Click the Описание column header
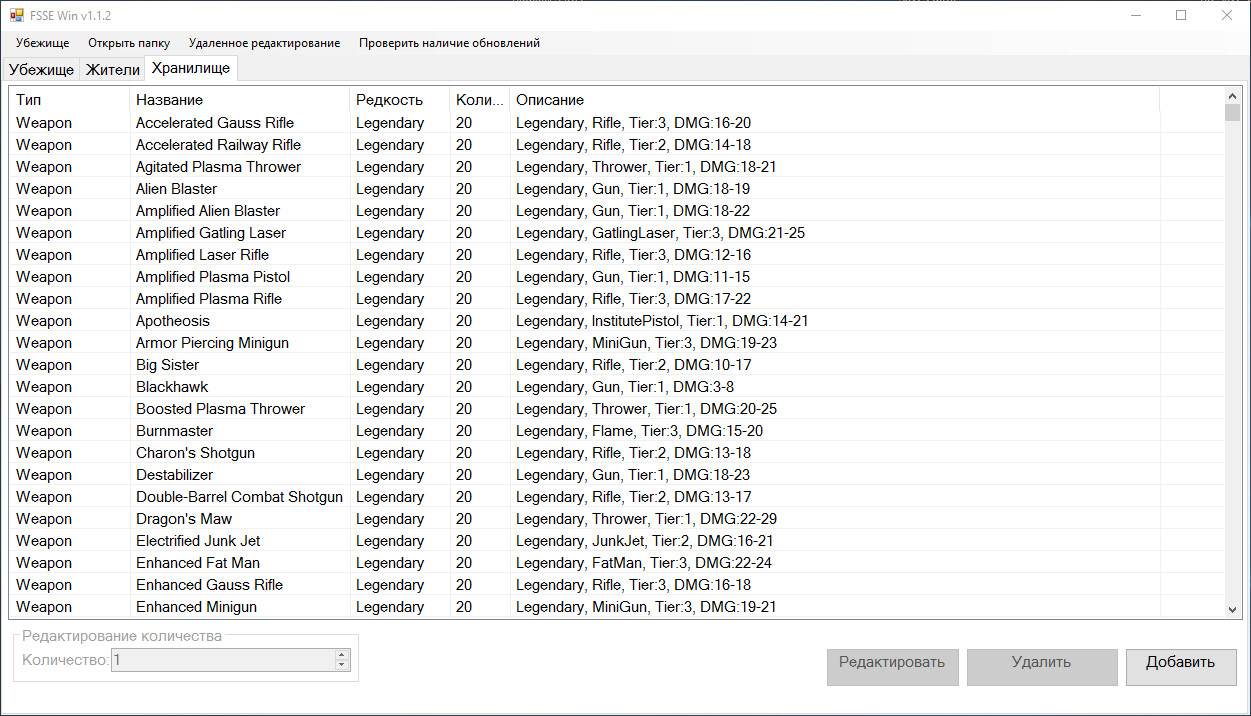The width and height of the screenshot is (1251, 716). click(x=833, y=100)
